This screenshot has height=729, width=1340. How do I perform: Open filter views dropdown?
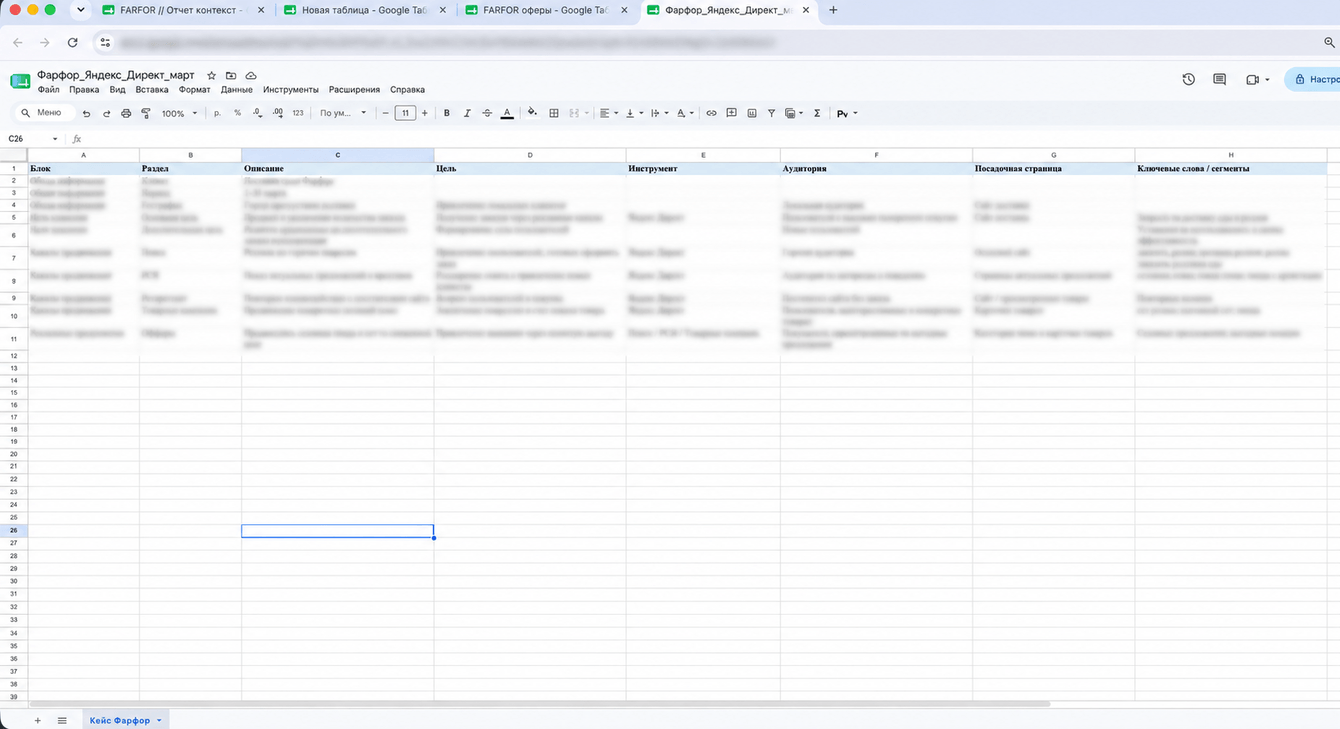click(794, 113)
